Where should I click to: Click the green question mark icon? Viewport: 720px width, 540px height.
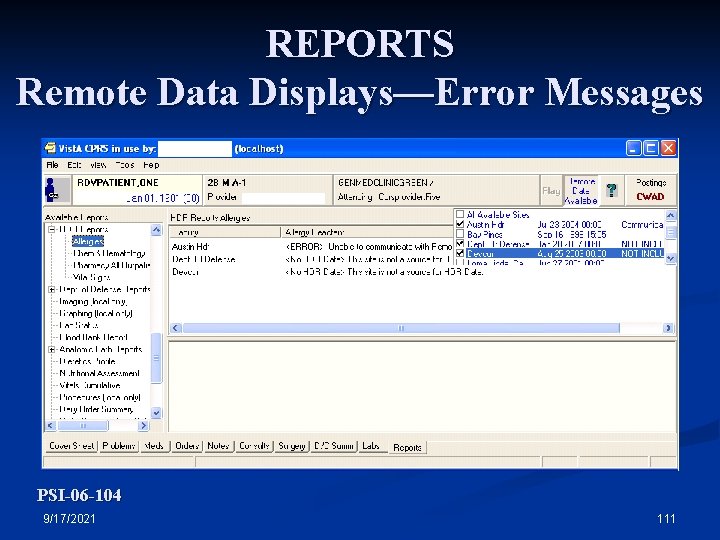(612, 190)
